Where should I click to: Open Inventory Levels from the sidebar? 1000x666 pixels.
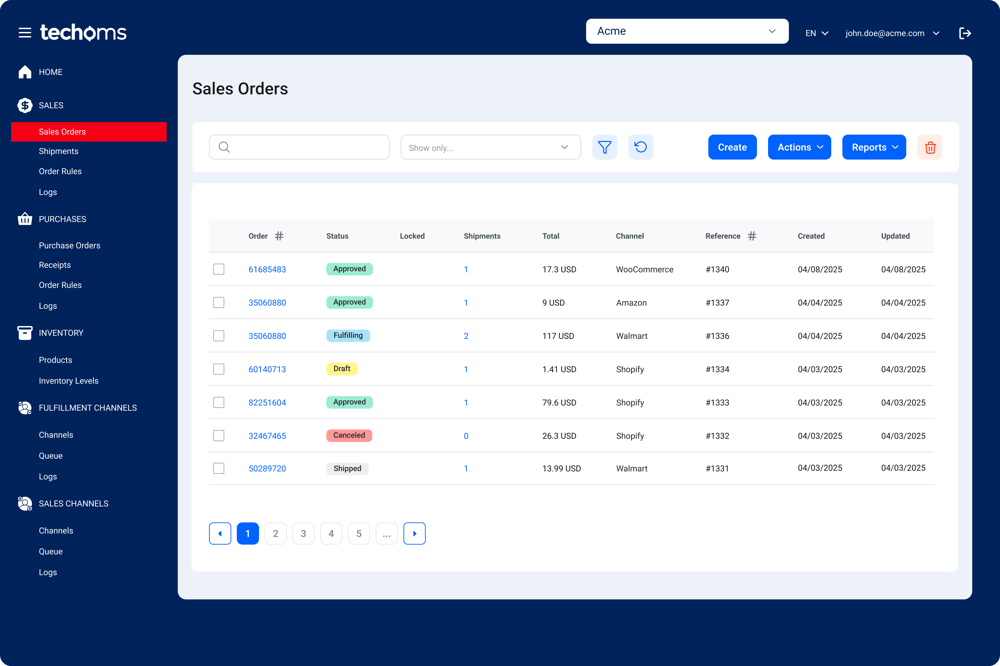[68, 380]
